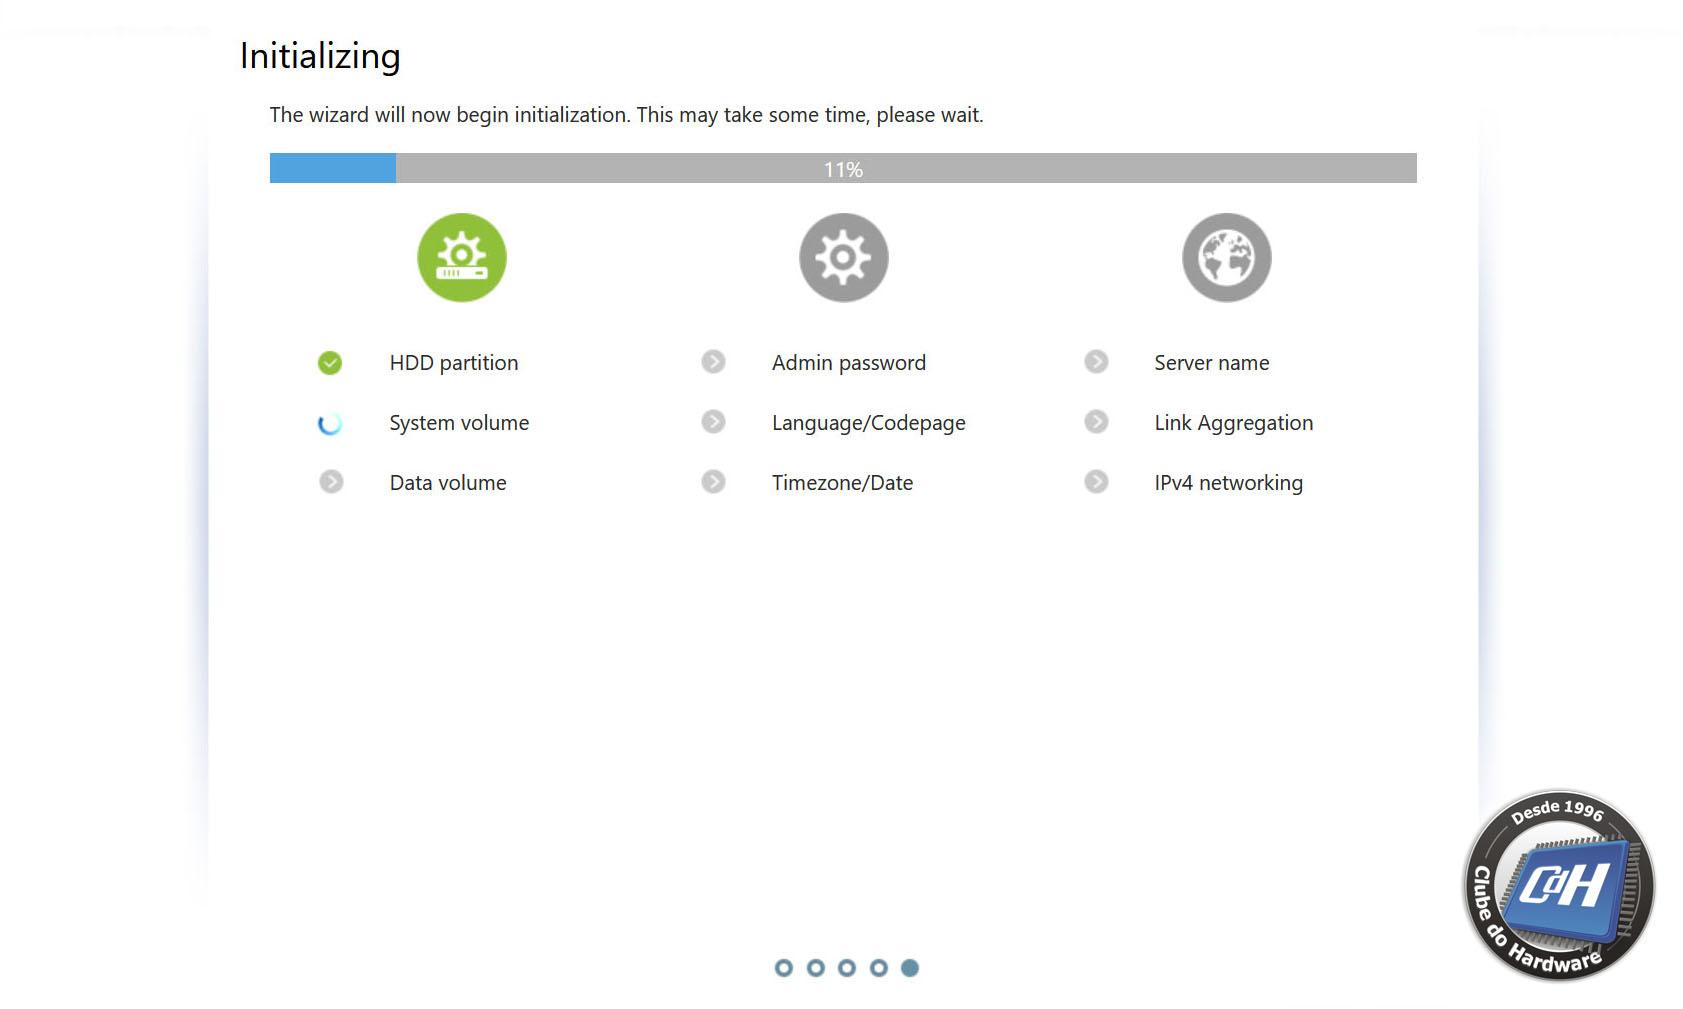Click the Language/Codepage label
The width and height of the screenshot is (1683, 1009).
pos(869,423)
